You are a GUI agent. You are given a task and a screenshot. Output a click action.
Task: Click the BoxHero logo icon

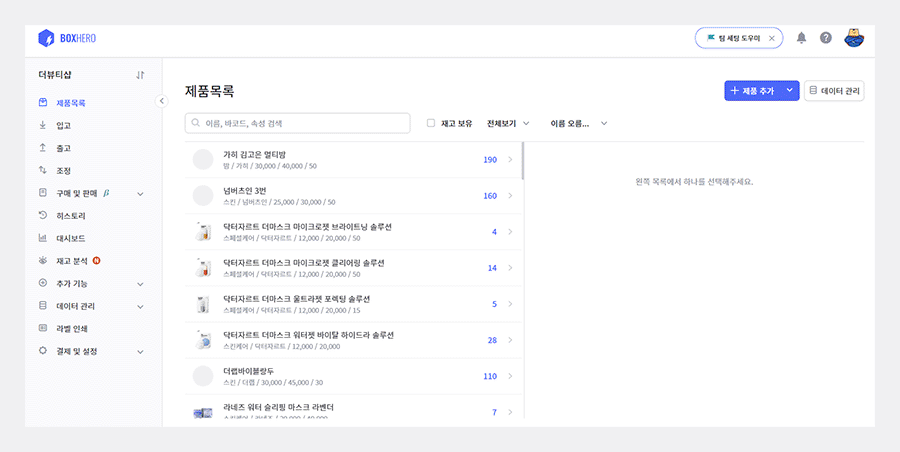(x=45, y=38)
